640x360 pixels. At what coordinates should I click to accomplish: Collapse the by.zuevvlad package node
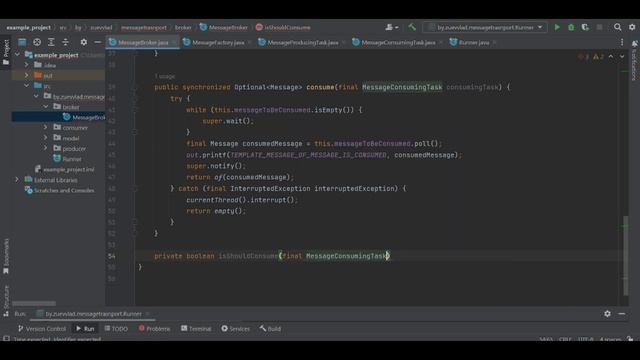tap(36, 96)
